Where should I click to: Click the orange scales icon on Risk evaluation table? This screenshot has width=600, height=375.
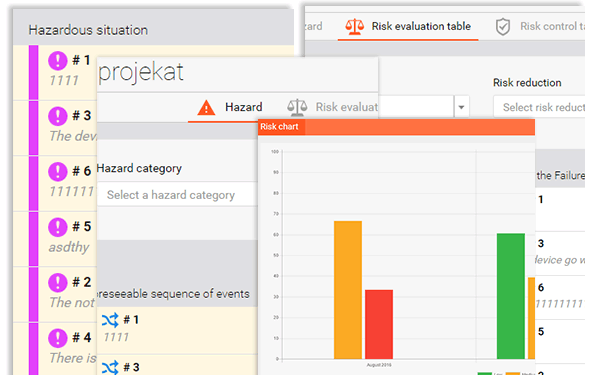tap(355, 27)
